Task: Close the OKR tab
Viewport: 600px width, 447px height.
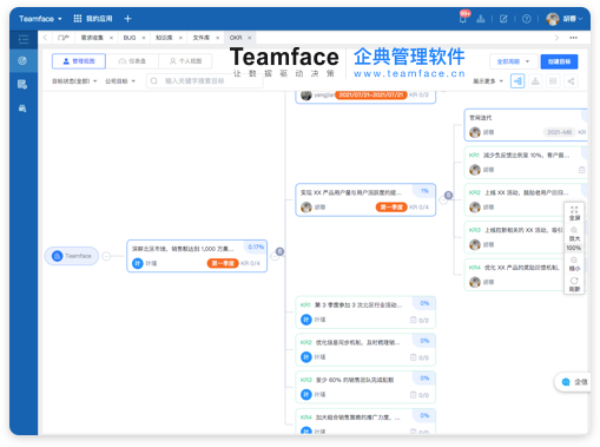Action: pyautogui.click(x=249, y=38)
